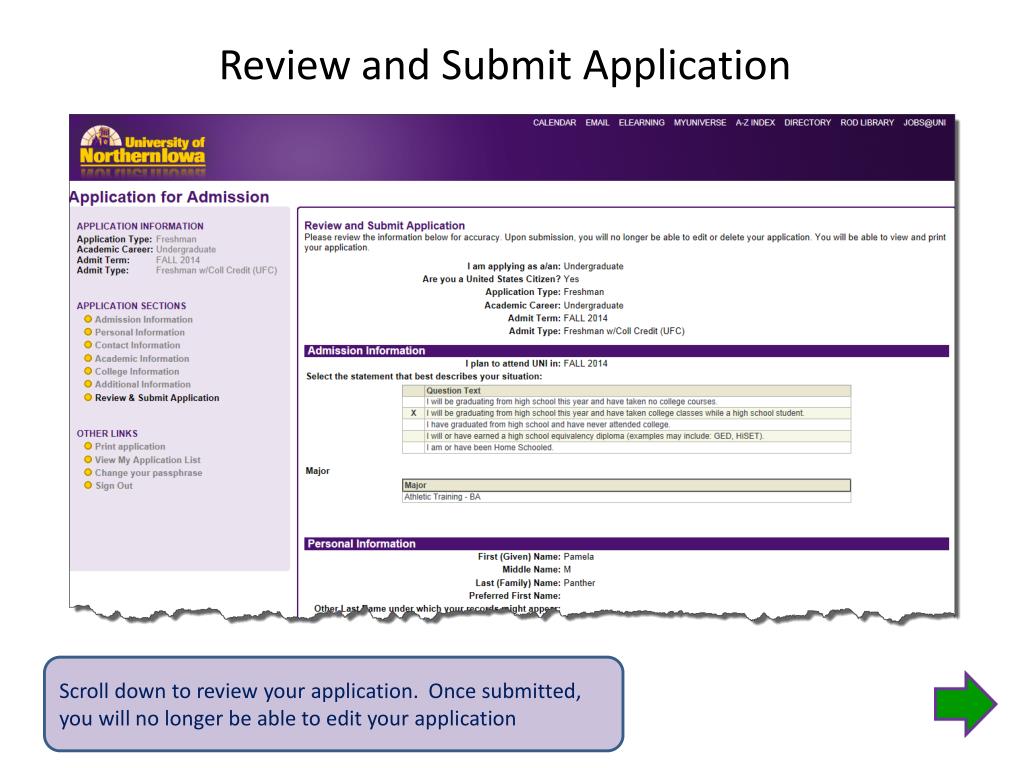
Task: Click bullet icon beside Sign Out
Action: (x=88, y=485)
